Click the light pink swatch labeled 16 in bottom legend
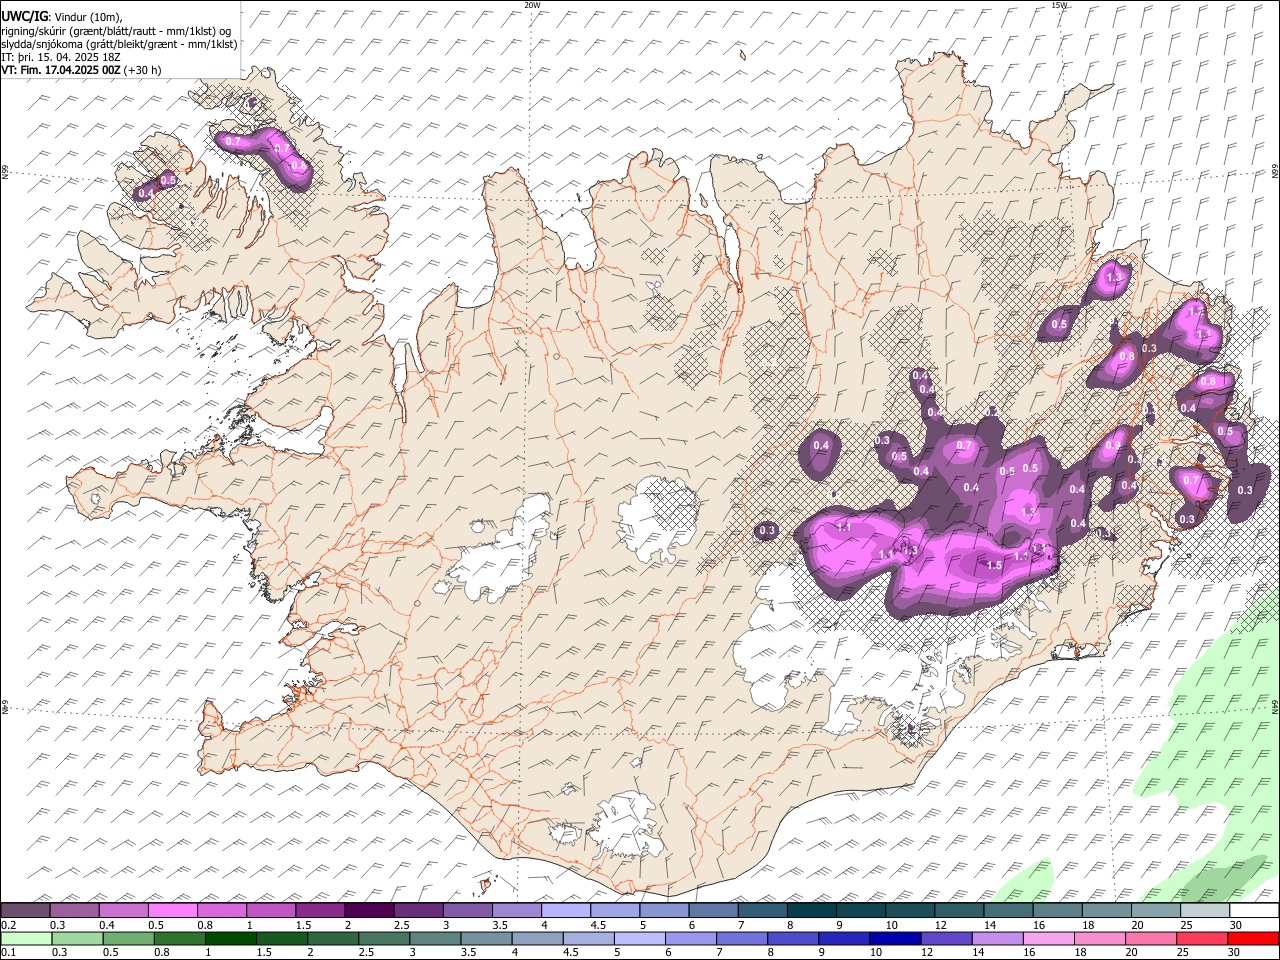This screenshot has width=1280, height=960. point(1048,938)
